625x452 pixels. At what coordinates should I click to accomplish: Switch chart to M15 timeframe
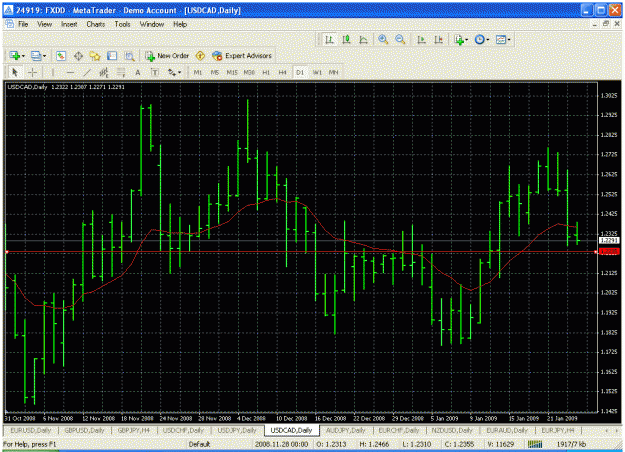coord(232,72)
